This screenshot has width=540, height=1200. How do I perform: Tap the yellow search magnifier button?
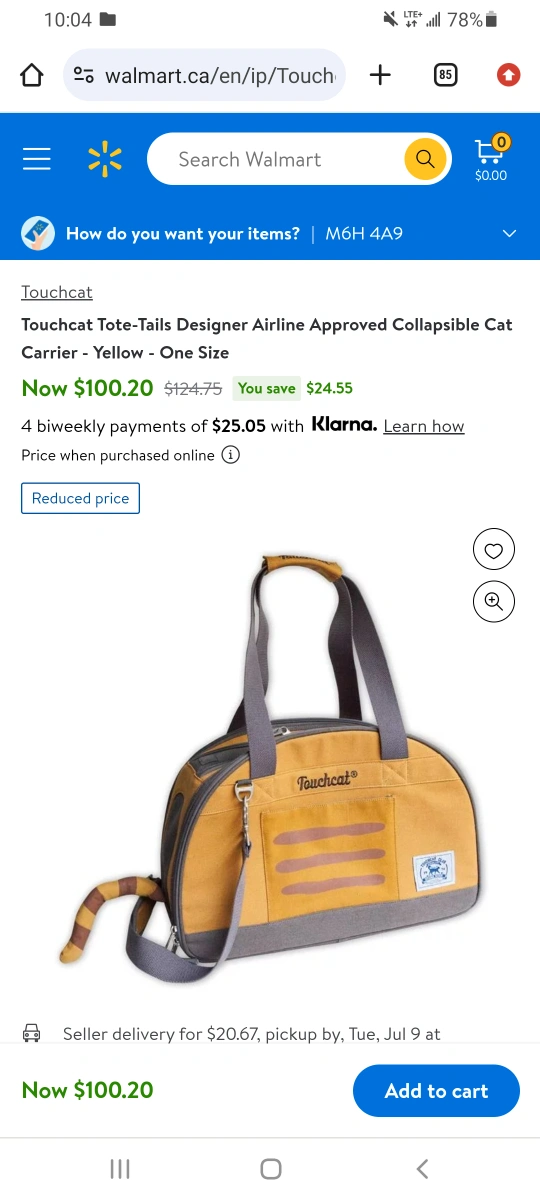425,159
